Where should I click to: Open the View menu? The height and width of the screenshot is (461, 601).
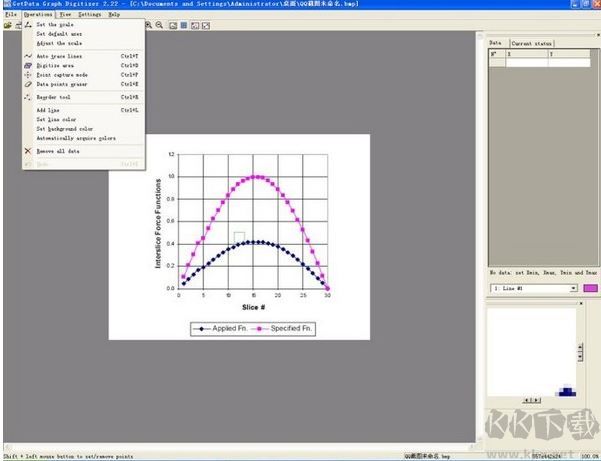click(x=65, y=16)
